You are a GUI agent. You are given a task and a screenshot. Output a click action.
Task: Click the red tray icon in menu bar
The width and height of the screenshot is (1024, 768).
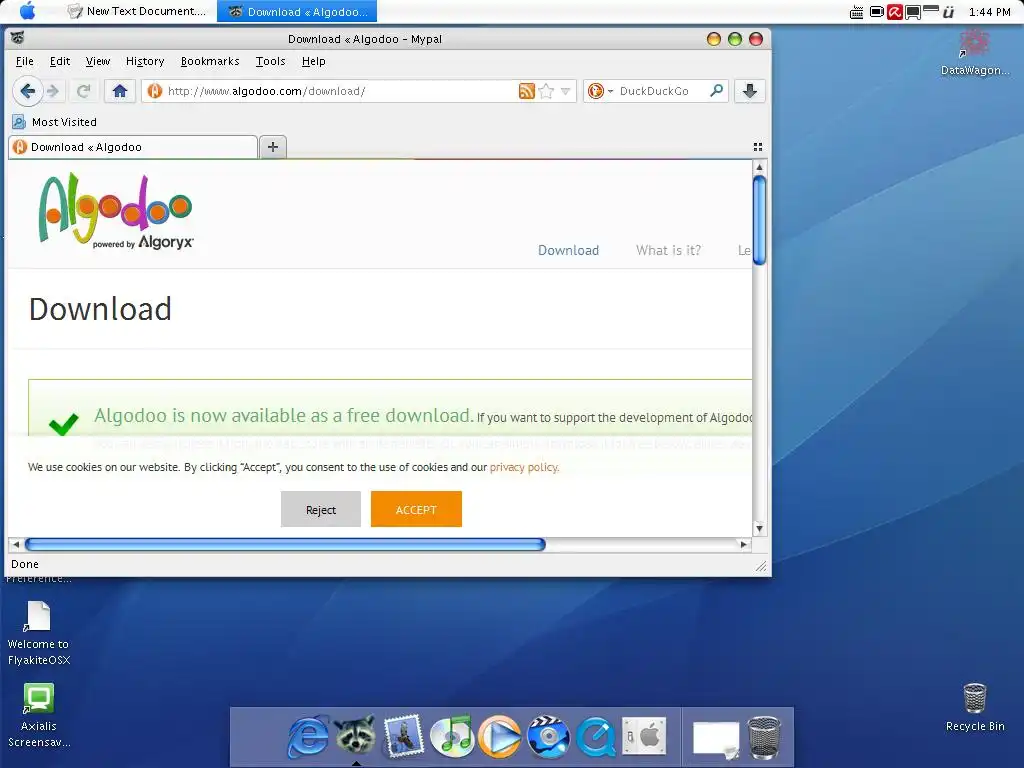click(895, 12)
